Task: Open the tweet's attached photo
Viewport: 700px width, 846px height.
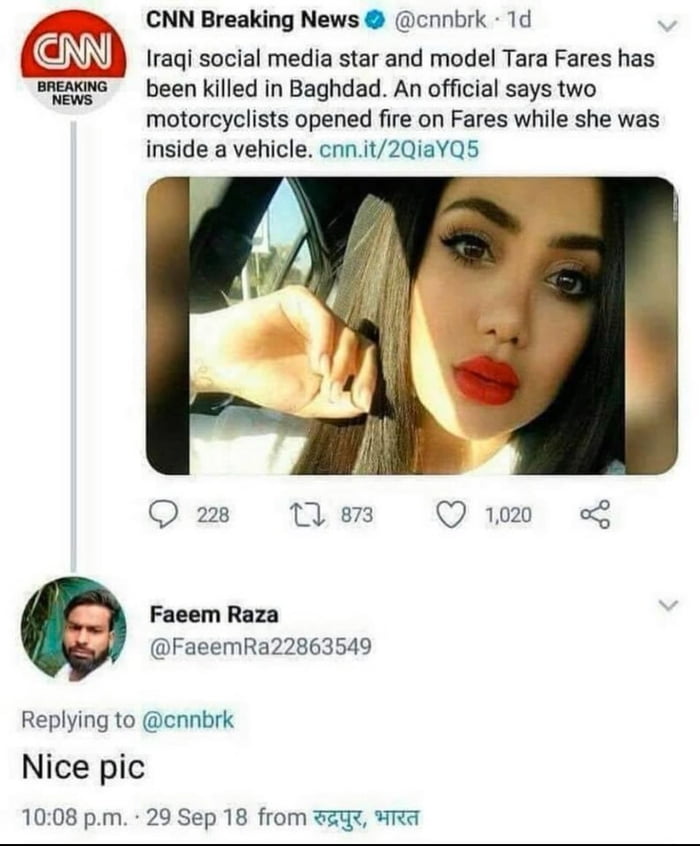Action: coord(411,325)
